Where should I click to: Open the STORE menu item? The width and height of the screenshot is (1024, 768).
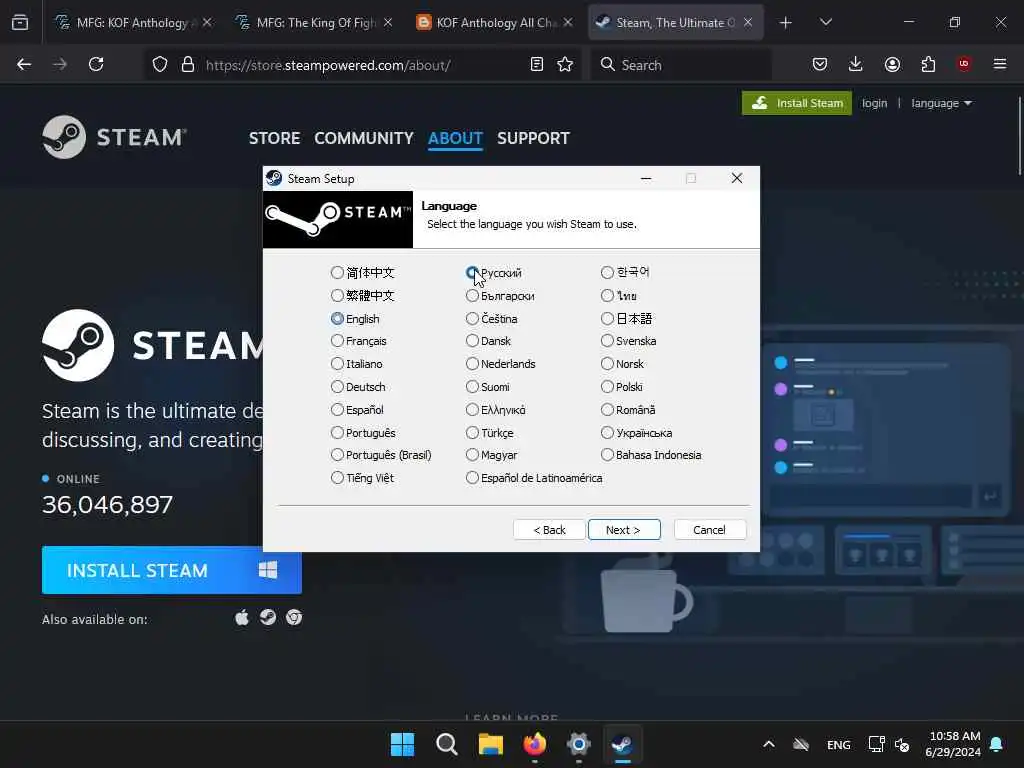(x=274, y=138)
